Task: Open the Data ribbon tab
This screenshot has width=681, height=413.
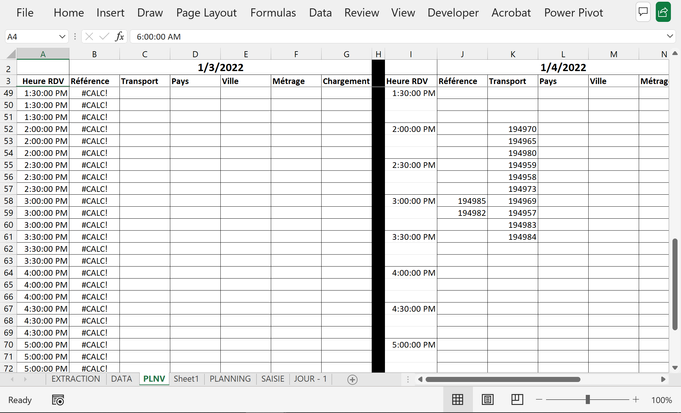Action: click(320, 13)
